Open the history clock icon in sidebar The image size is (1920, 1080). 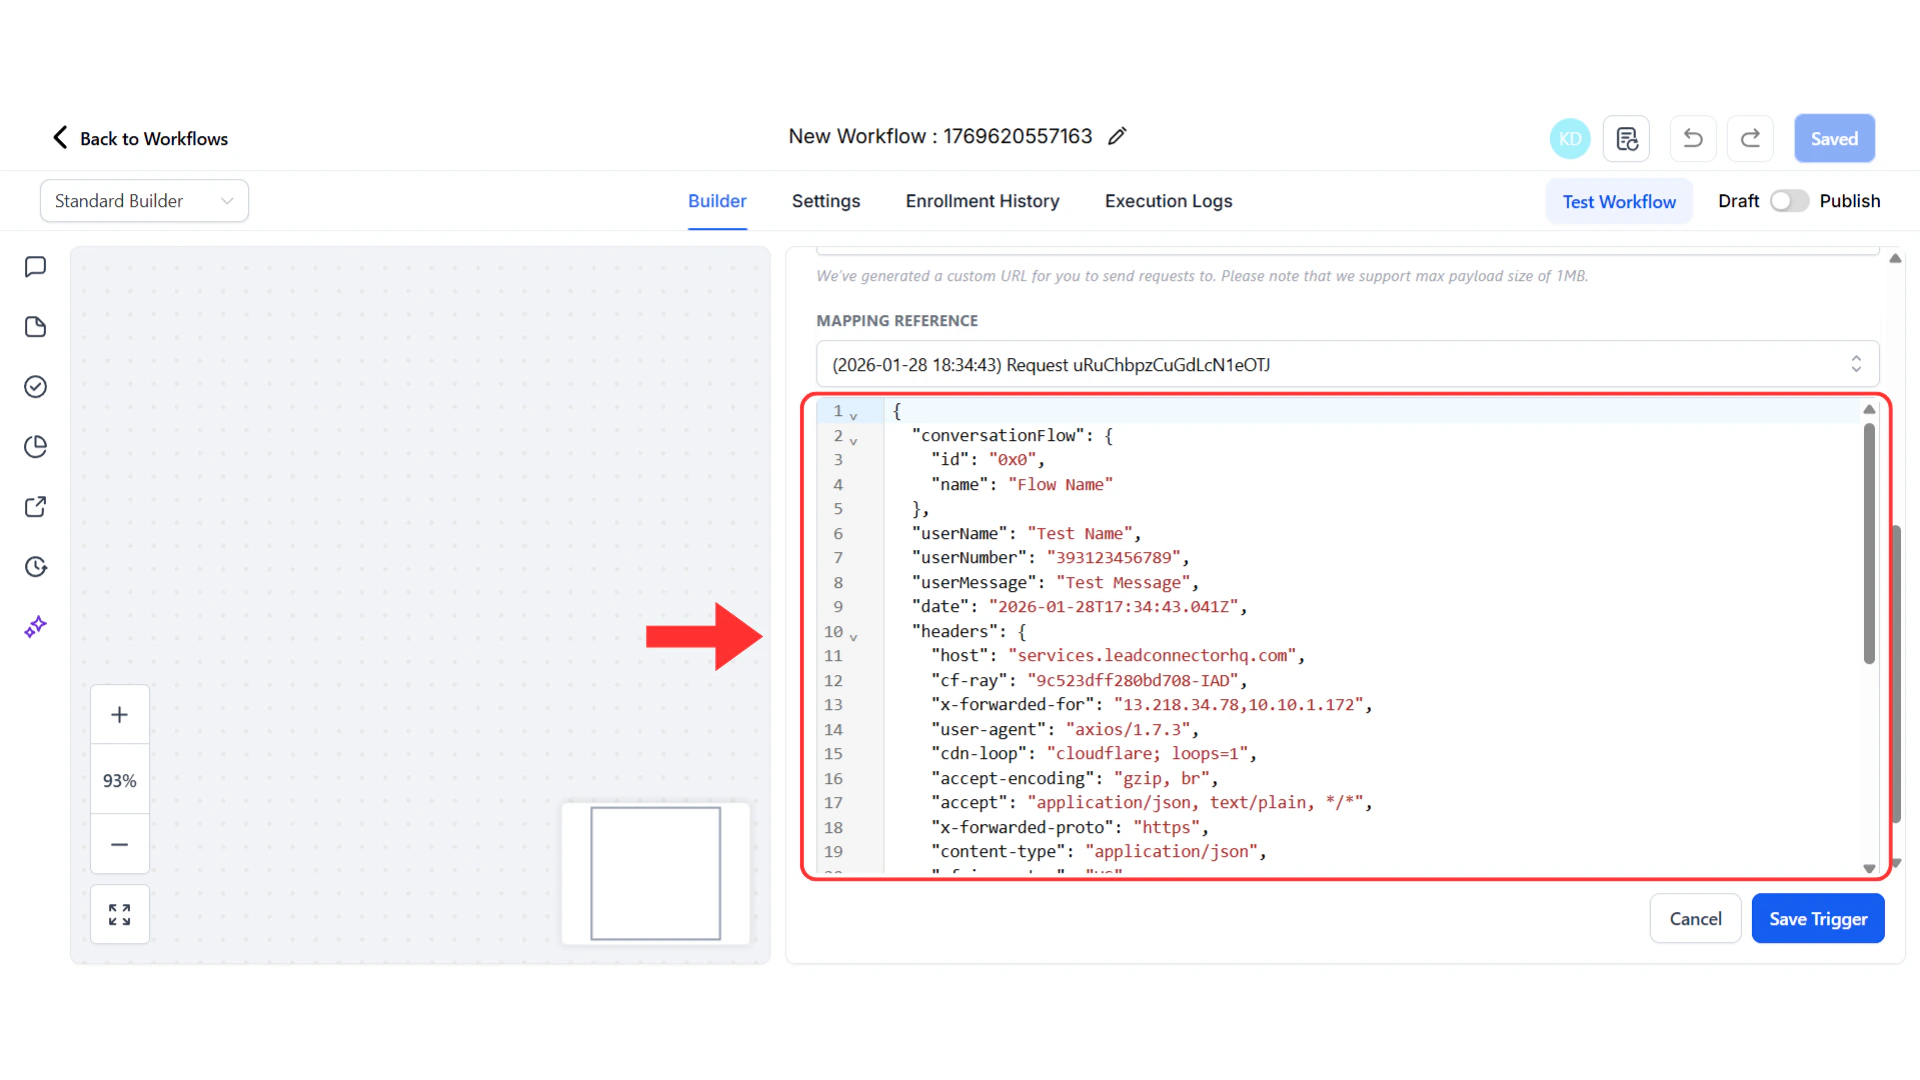tap(36, 567)
